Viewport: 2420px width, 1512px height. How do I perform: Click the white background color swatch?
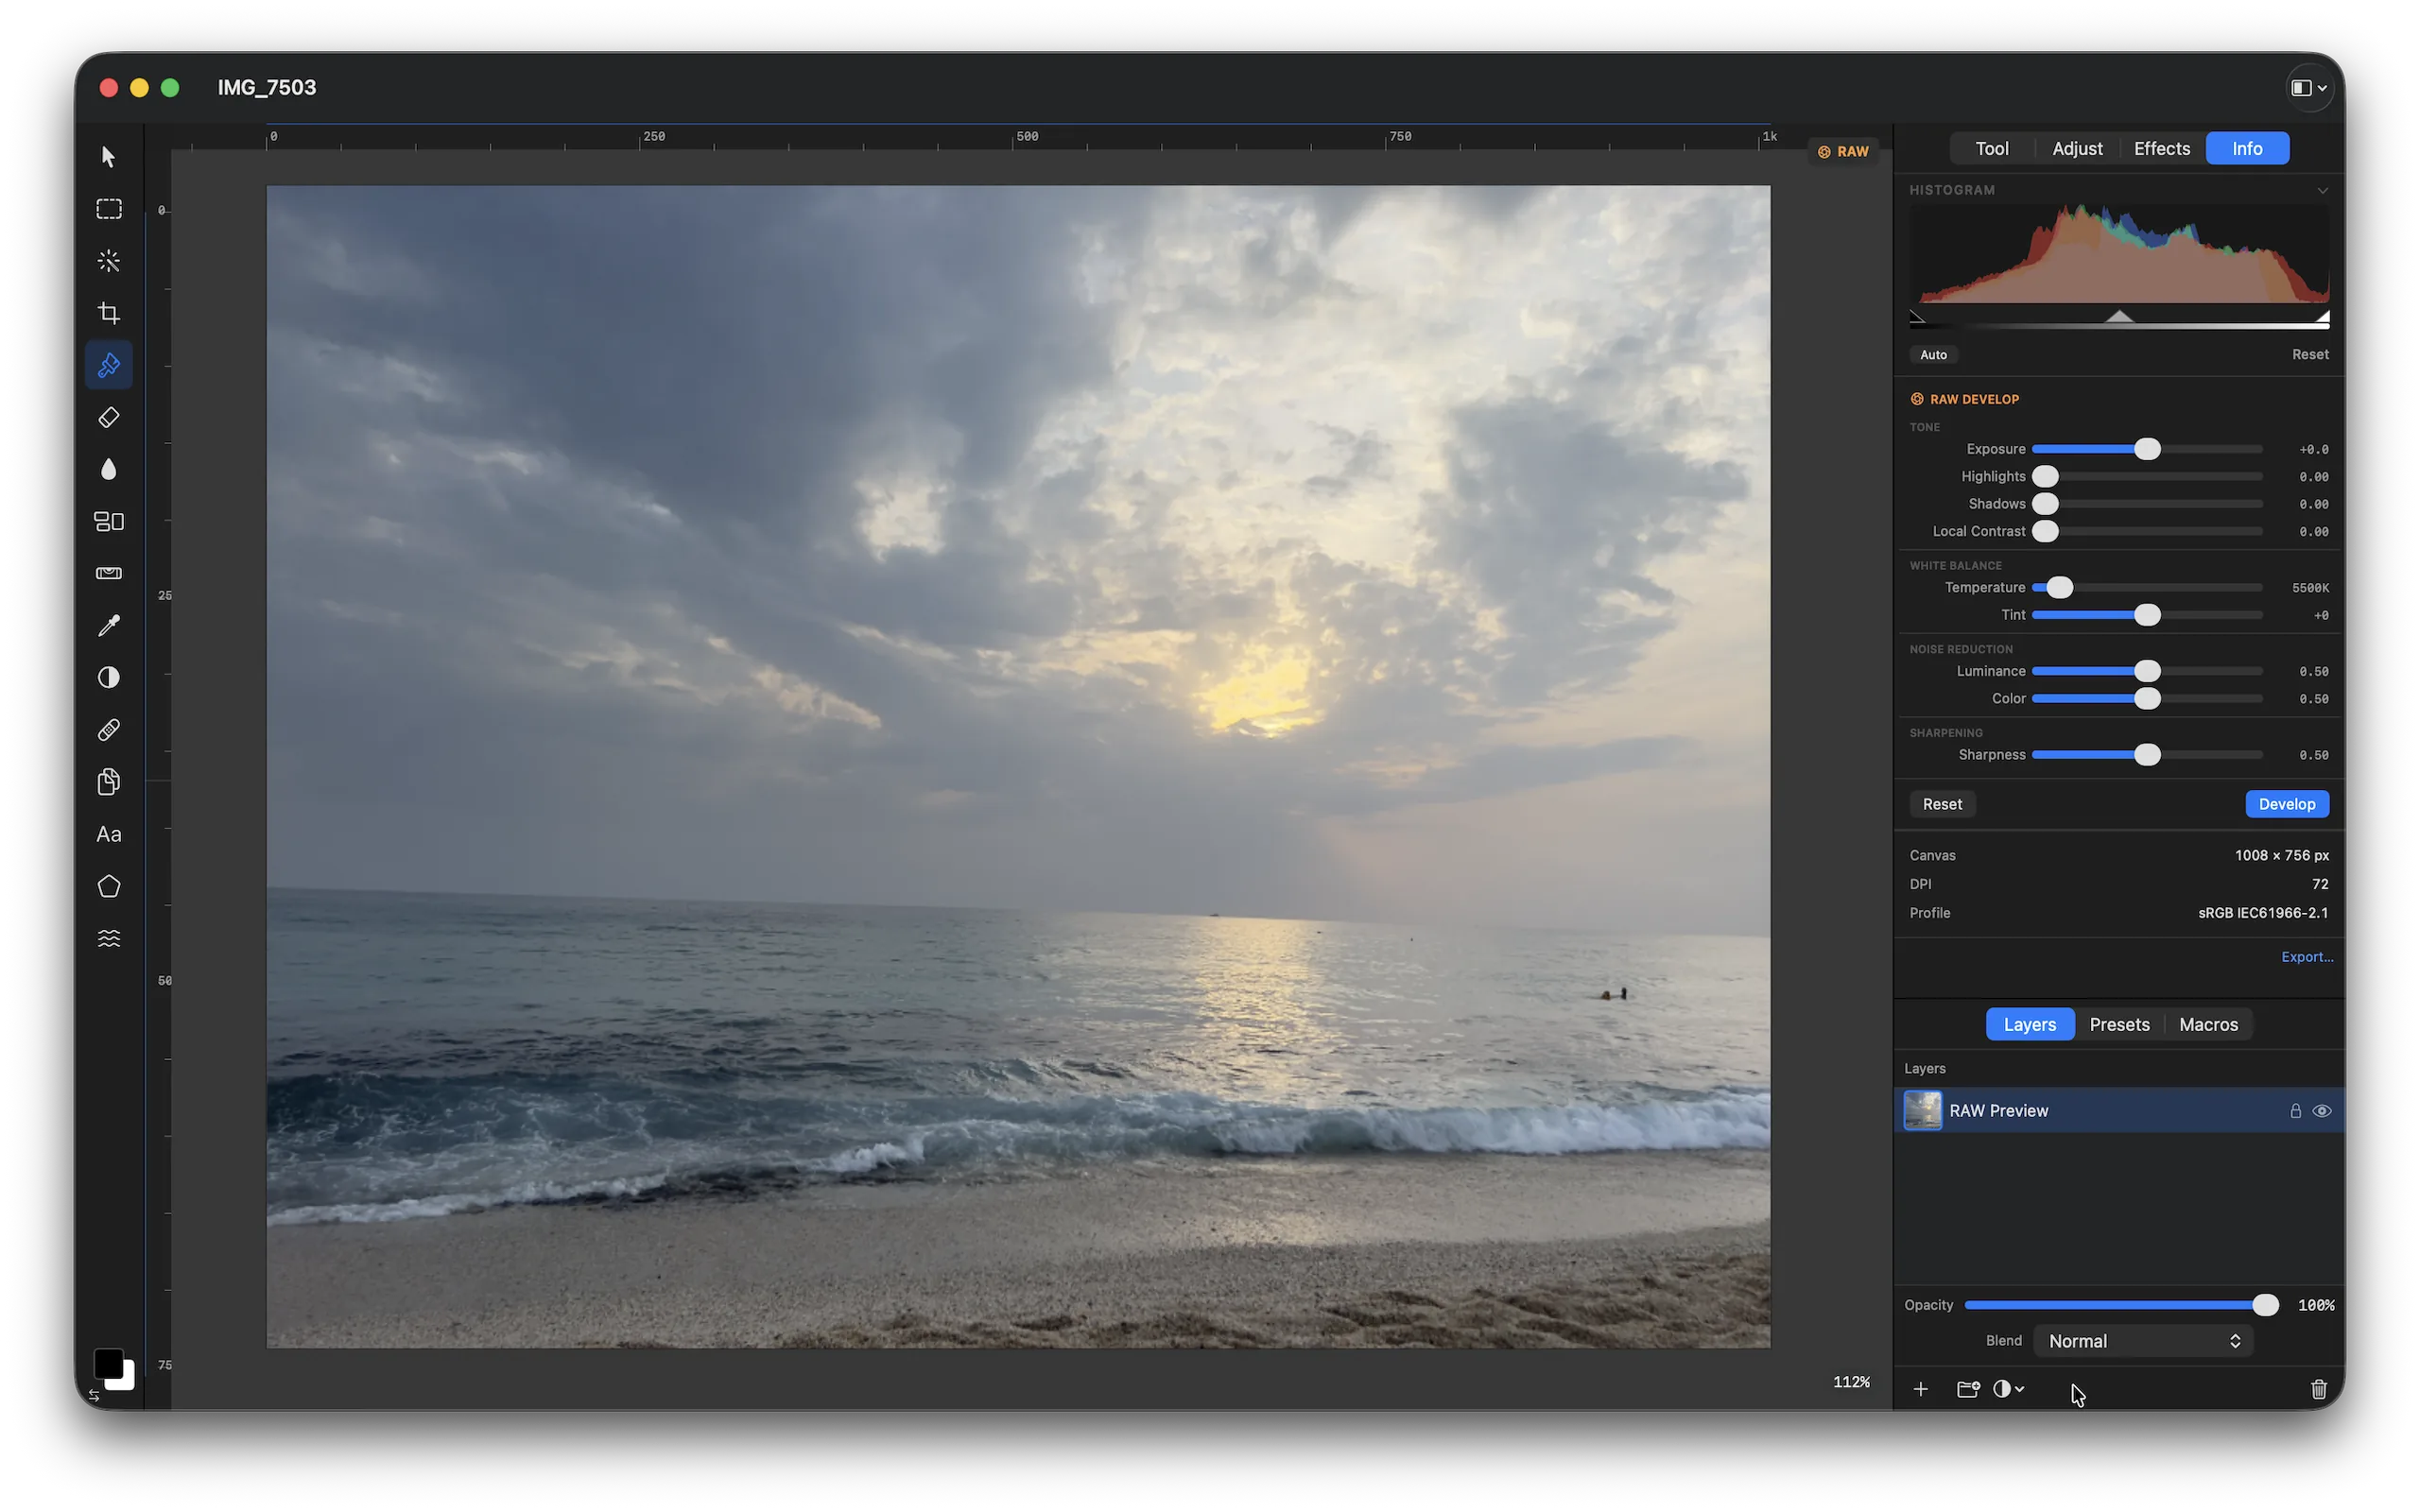pyautogui.click(x=124, y=1381)
